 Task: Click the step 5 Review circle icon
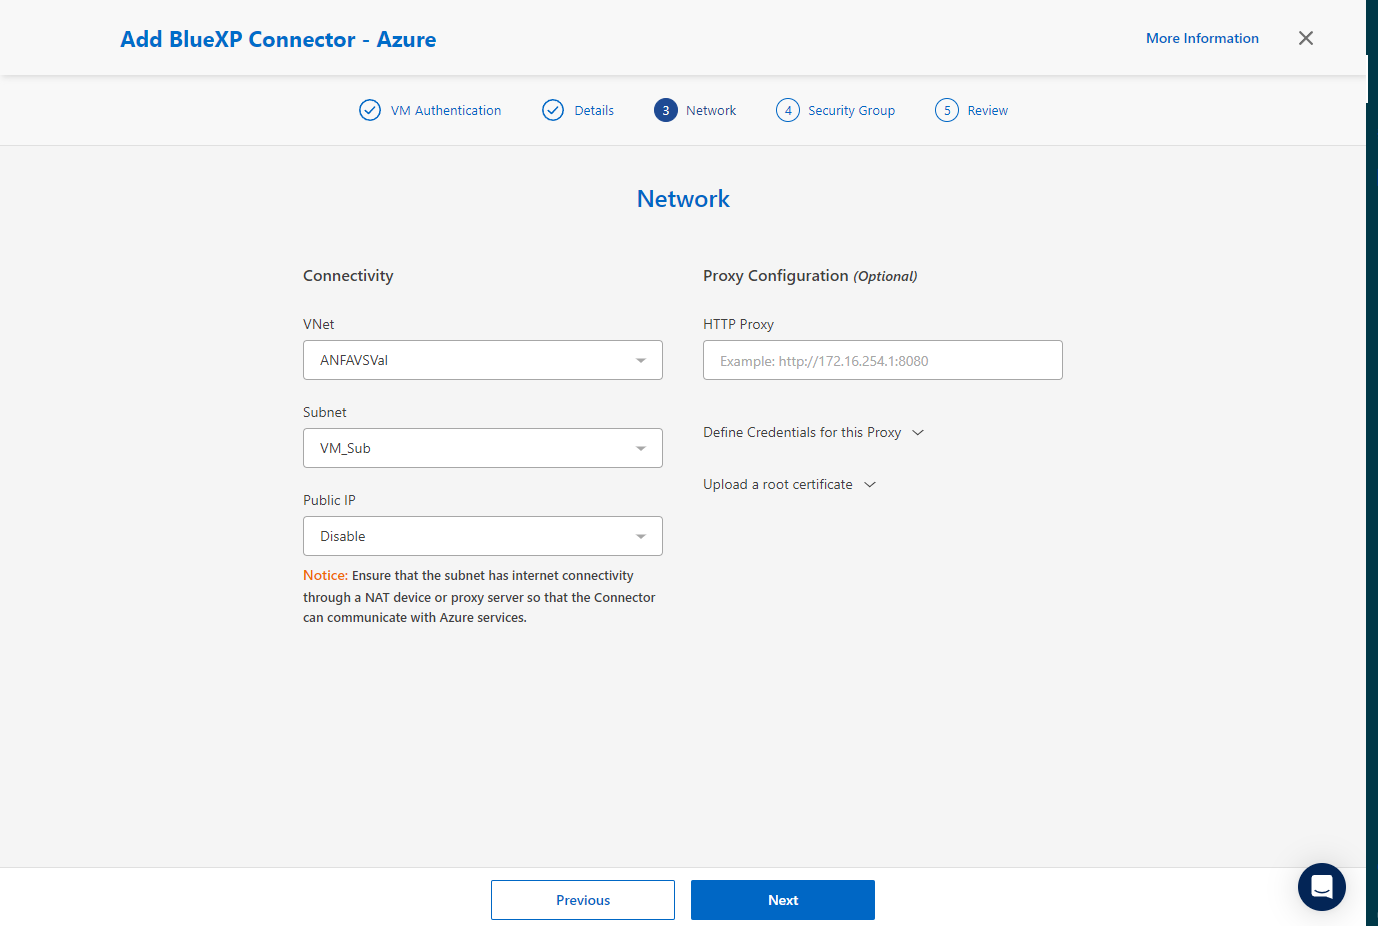(x=947, y=110)
